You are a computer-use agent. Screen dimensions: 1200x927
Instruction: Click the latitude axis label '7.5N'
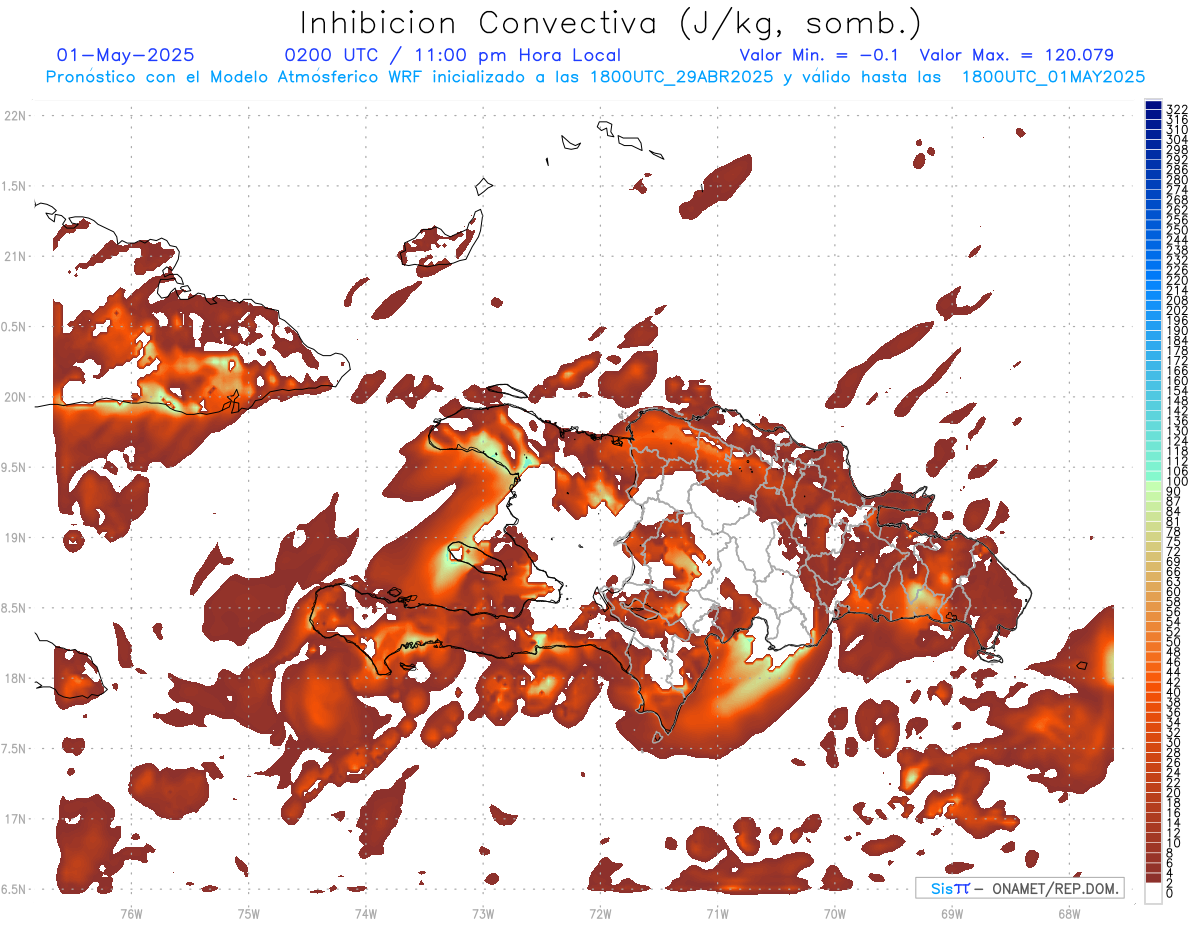pos(15,749)
